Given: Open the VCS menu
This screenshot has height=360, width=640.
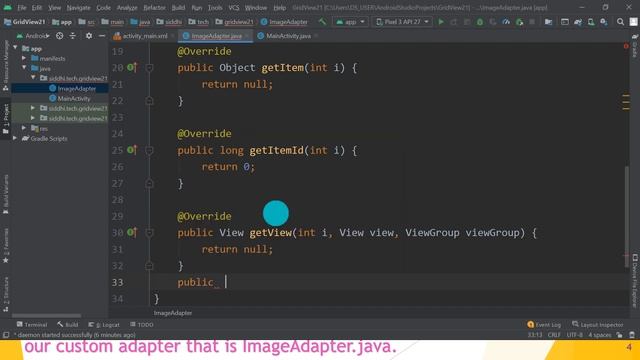Looking at the screenshot, I should (x=233, y=7).
